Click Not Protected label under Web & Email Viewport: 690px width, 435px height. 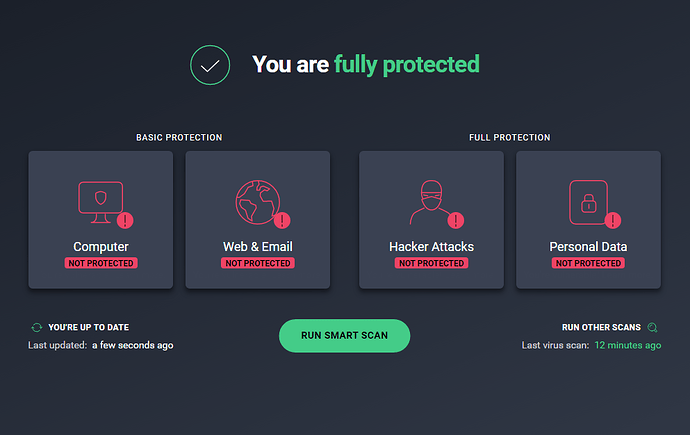click(x=258, y=263)
